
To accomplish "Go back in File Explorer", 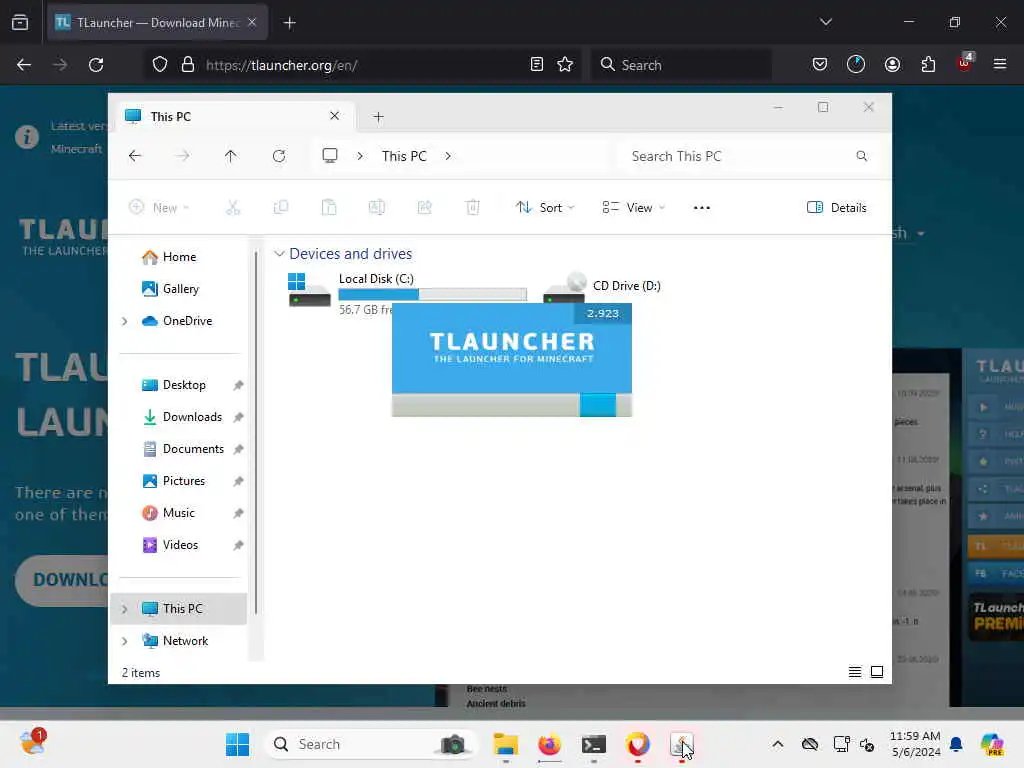I will point(135,156).
